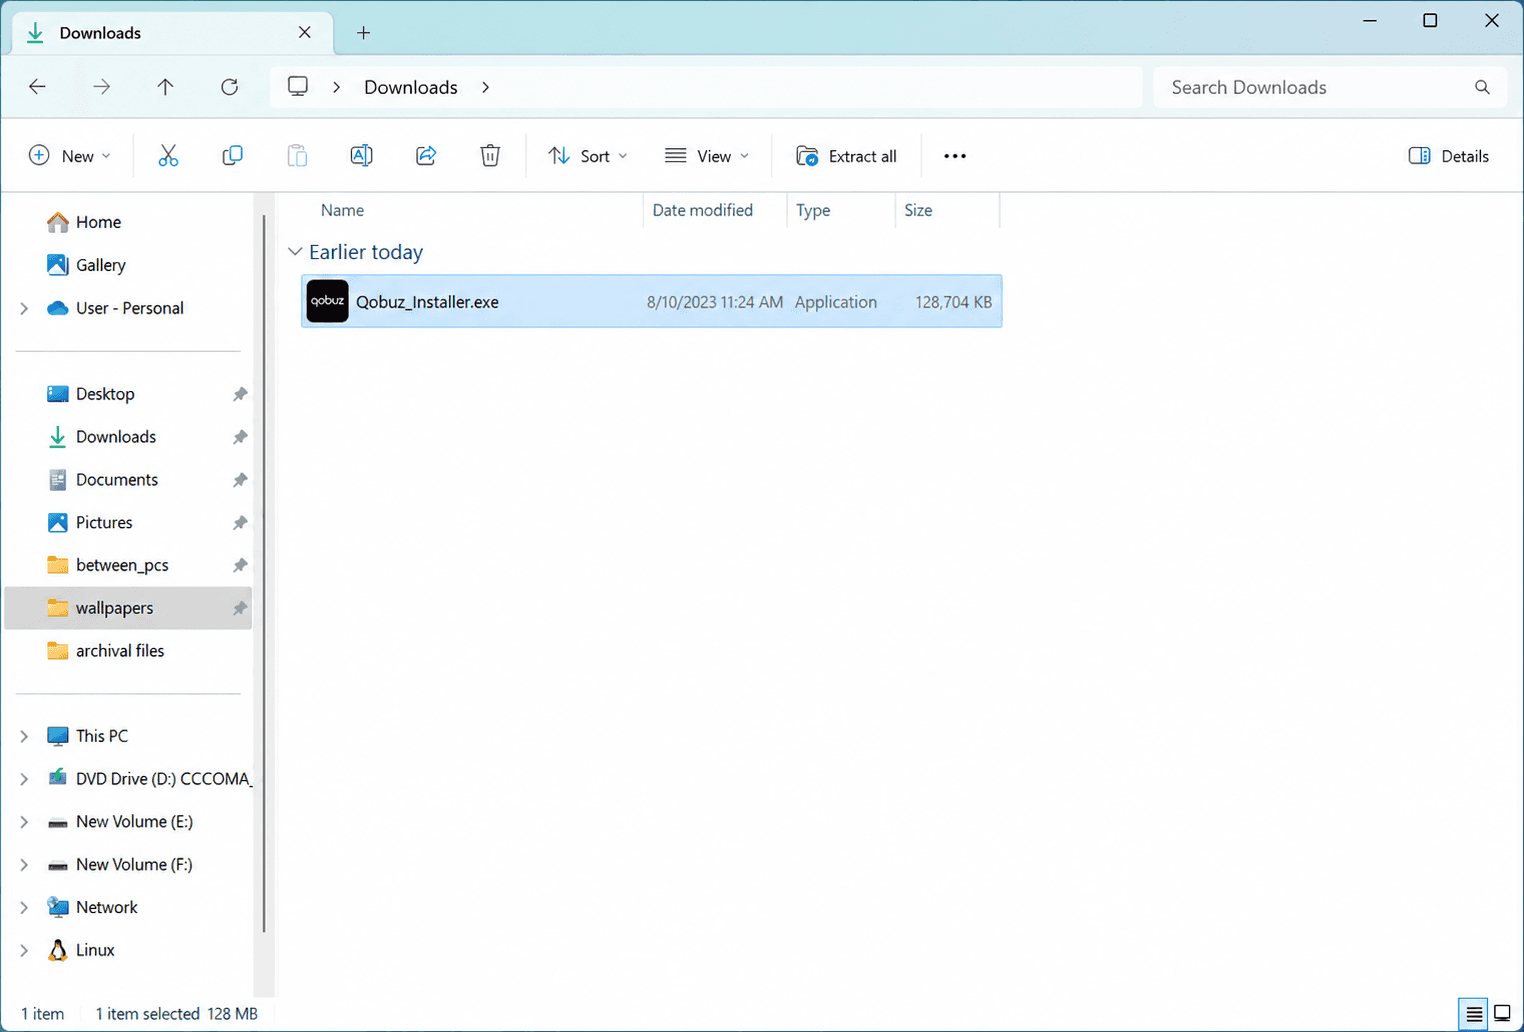
Task: Expand the This PC tree node
Action: click(x=24, y=736)
